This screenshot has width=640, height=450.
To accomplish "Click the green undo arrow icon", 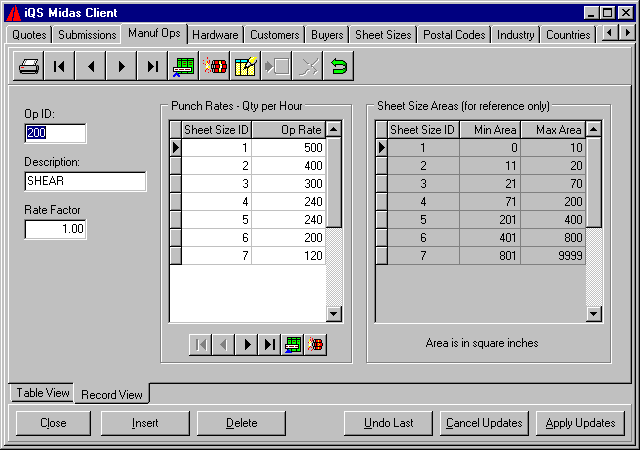I will tap(339, 66).
